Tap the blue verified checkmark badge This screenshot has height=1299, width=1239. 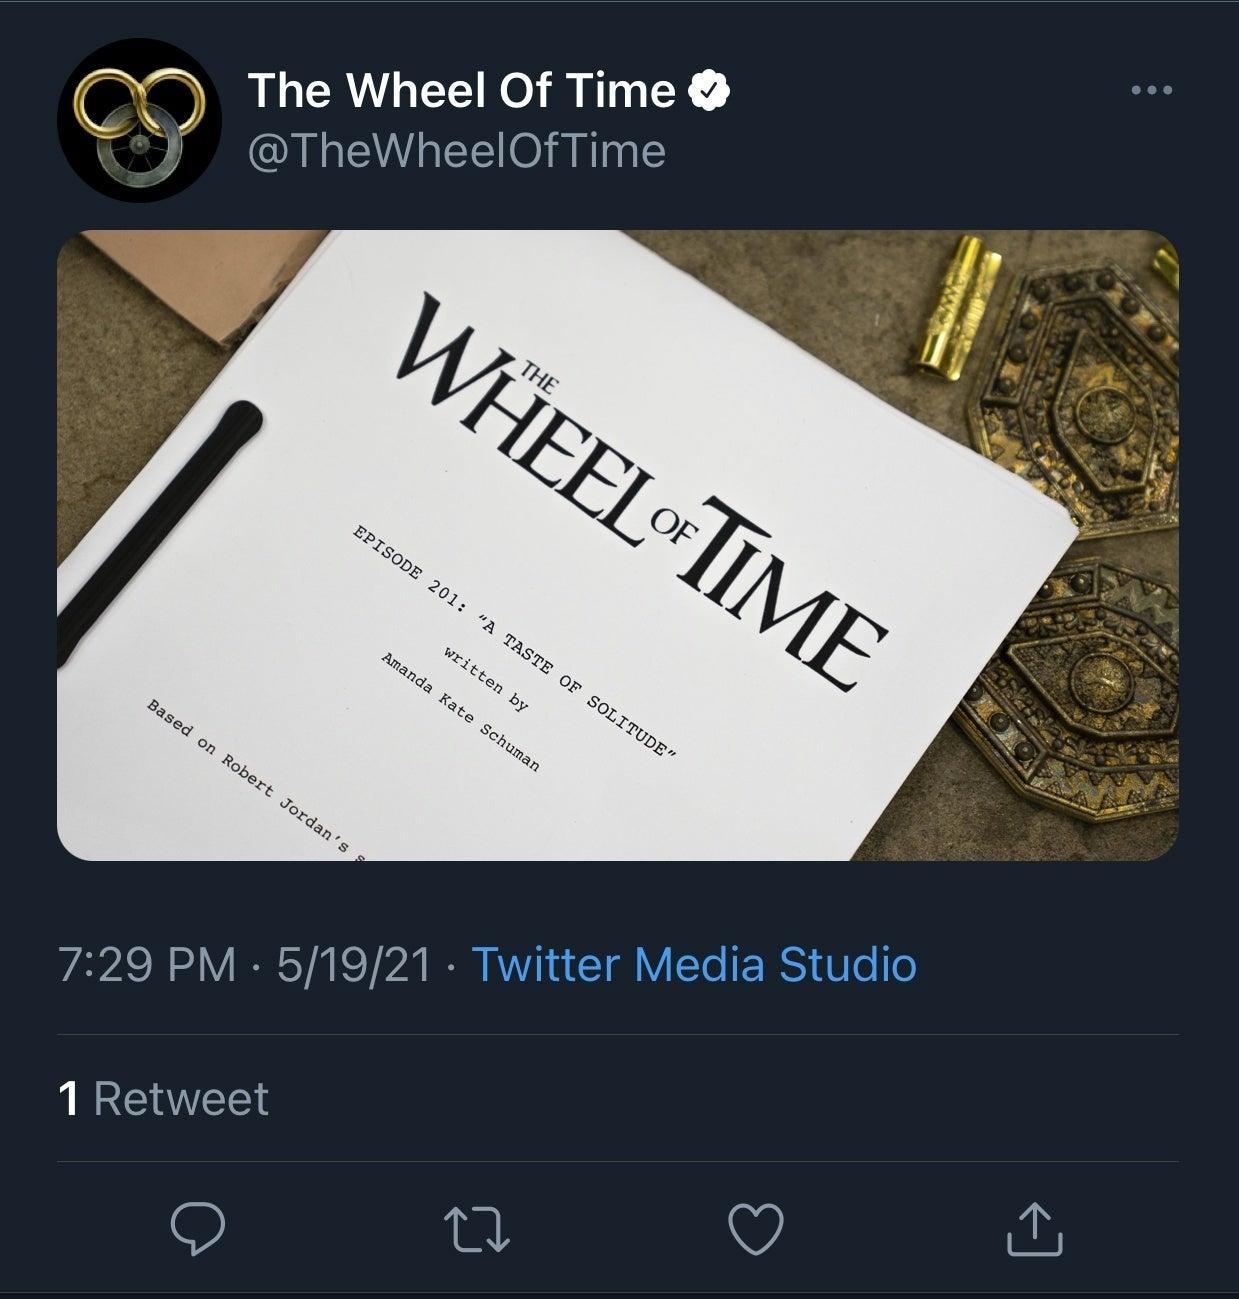[711, 91]
